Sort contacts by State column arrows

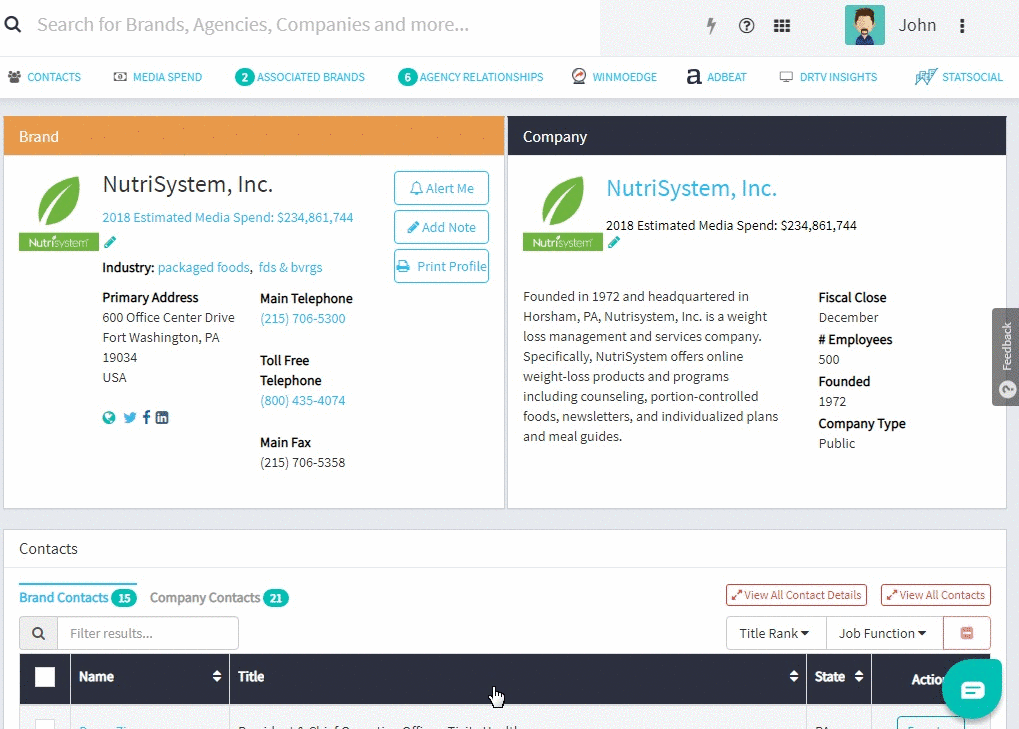(858, 676)
